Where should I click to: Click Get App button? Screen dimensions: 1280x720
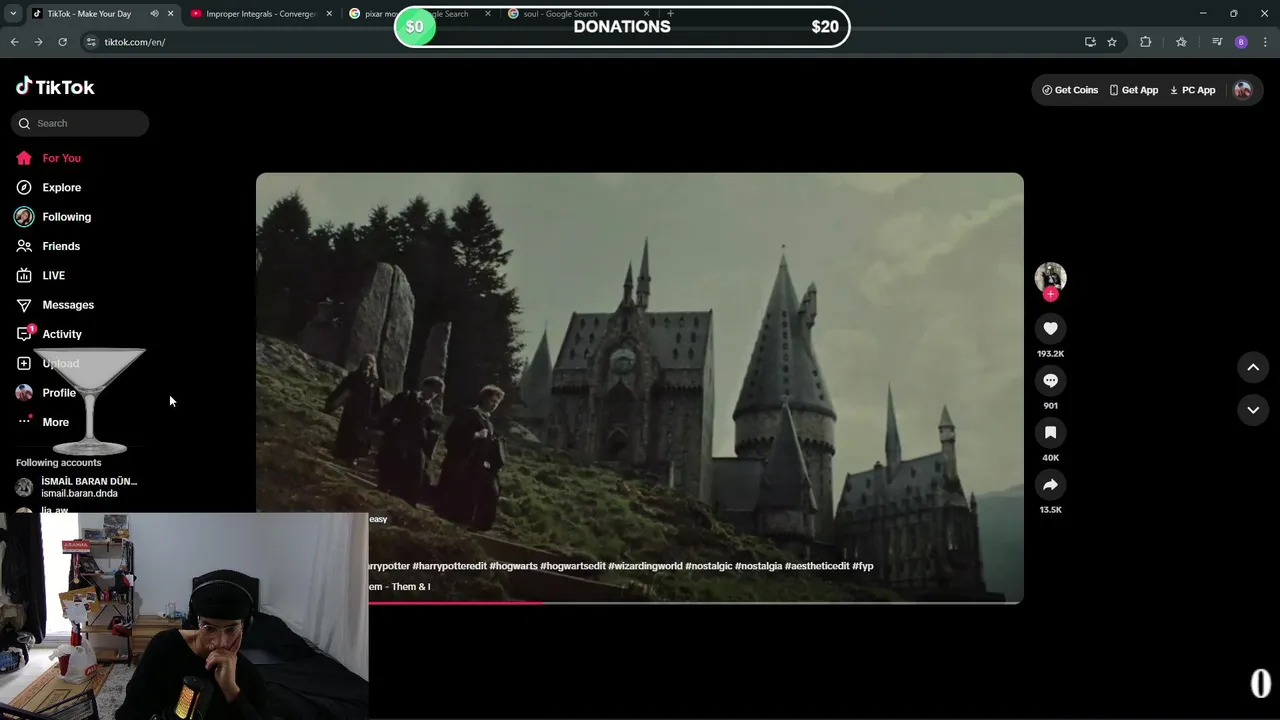1134,90
